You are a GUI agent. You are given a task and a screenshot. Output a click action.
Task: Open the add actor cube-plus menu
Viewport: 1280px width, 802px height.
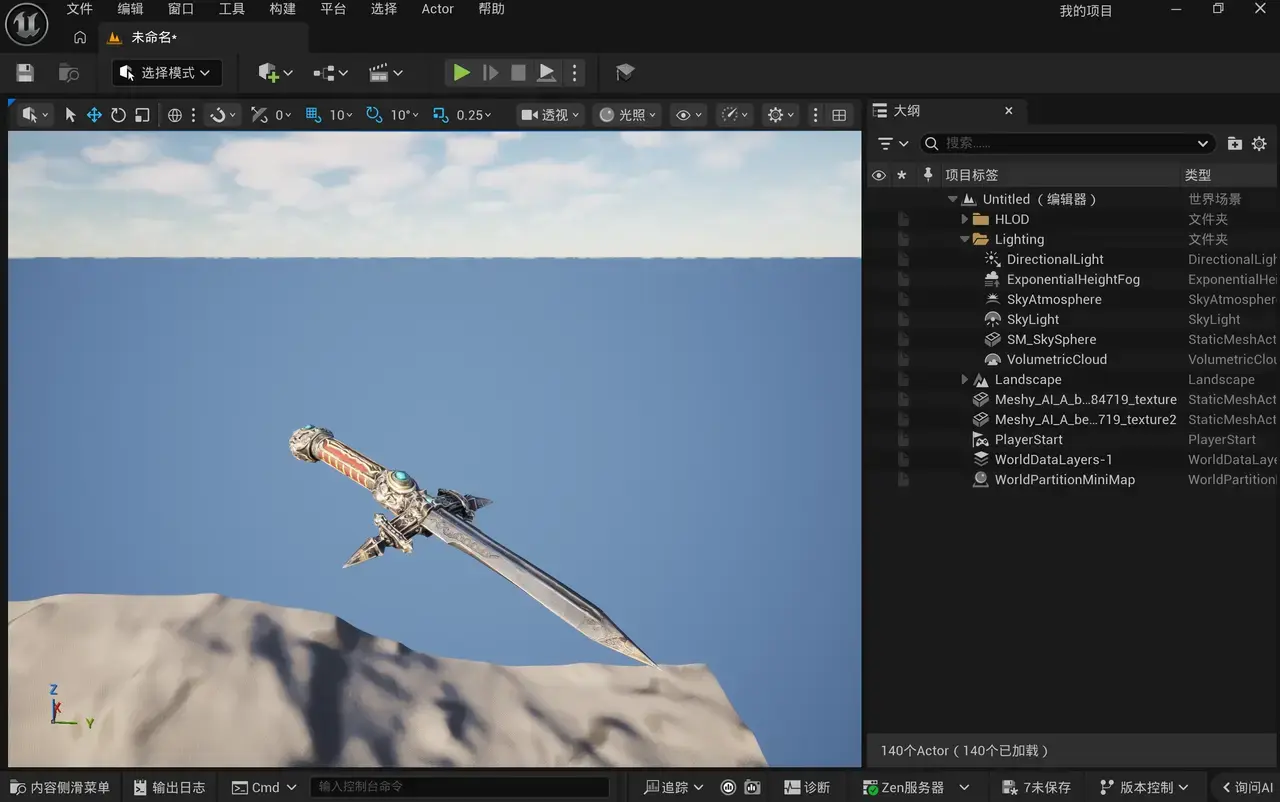coord(275,72)
